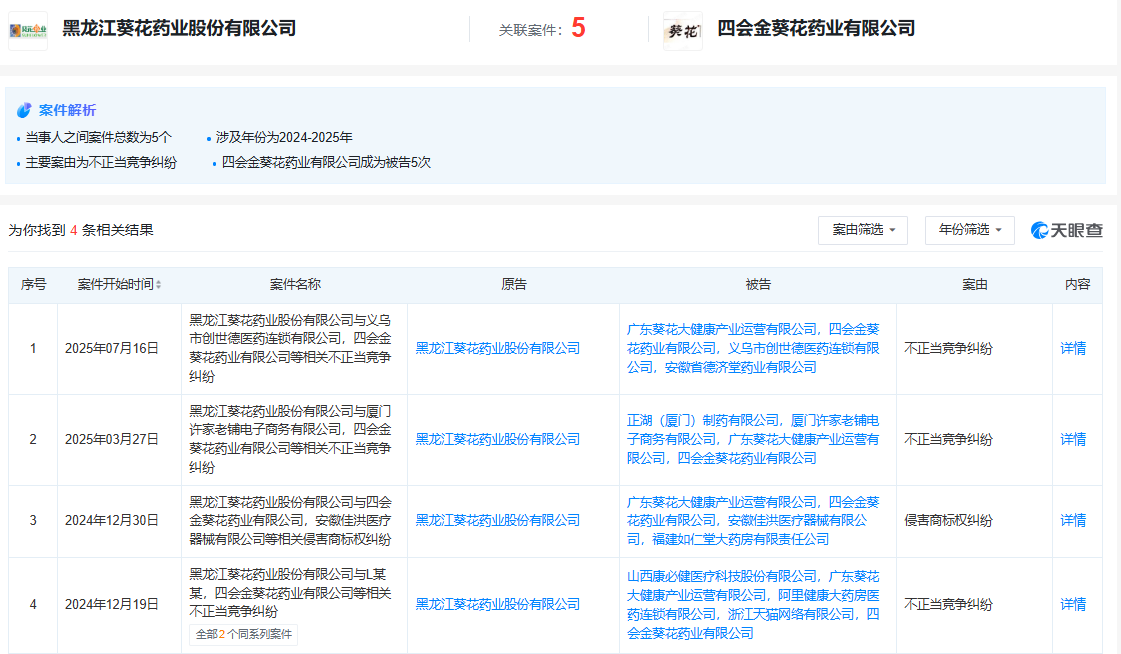
Task: Click case name mentioning 厦门许家老铺电子商务
Action: pos(290,439)
